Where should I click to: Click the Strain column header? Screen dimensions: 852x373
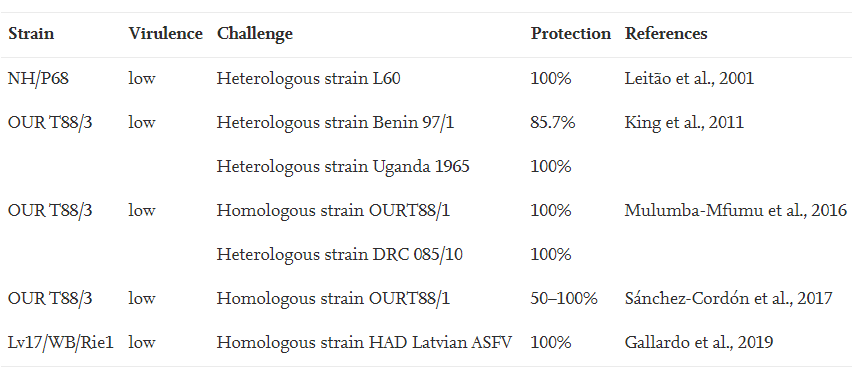31,34
